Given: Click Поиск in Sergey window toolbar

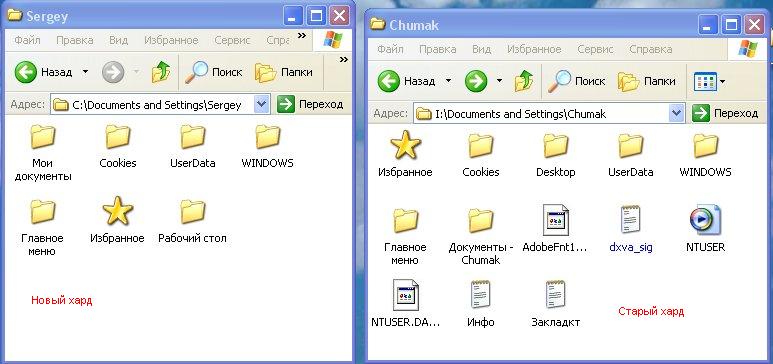Looking at the screenshot, I should [213, 73].
